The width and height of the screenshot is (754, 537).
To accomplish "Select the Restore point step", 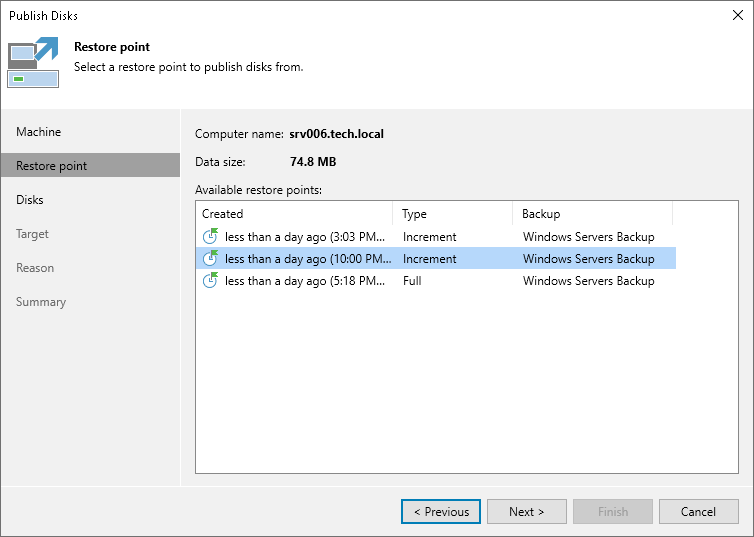I will tap(90, 165).
